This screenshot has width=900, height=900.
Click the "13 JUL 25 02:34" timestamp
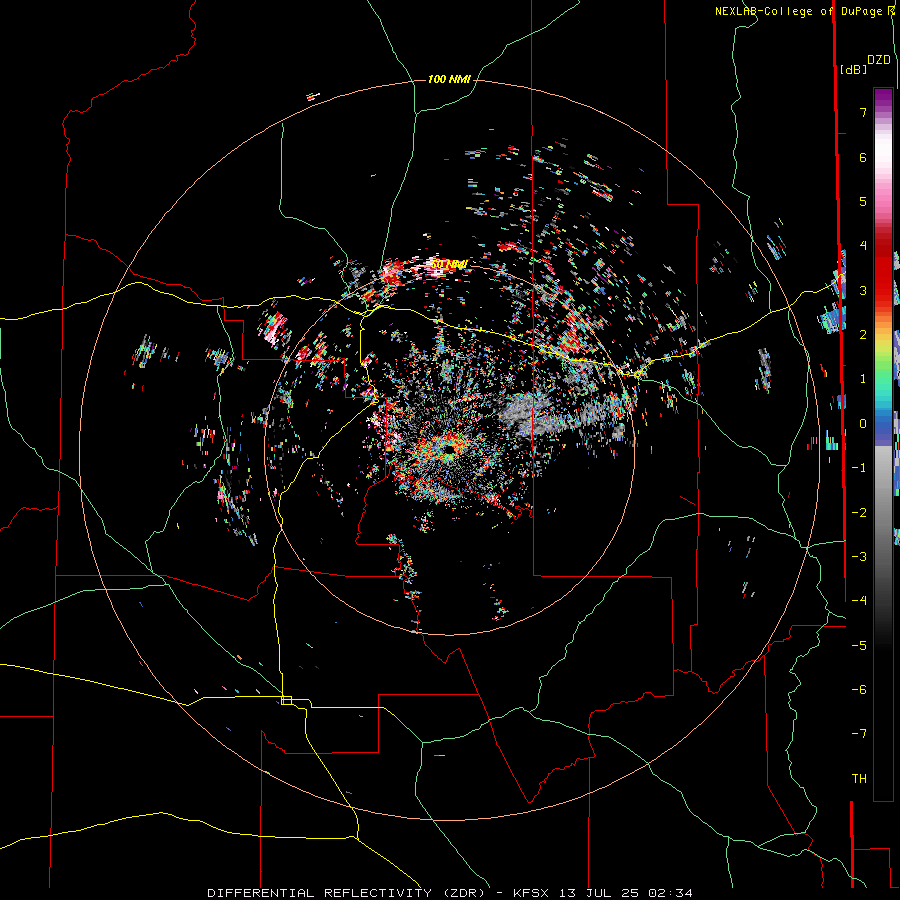(x=626, y=893)
